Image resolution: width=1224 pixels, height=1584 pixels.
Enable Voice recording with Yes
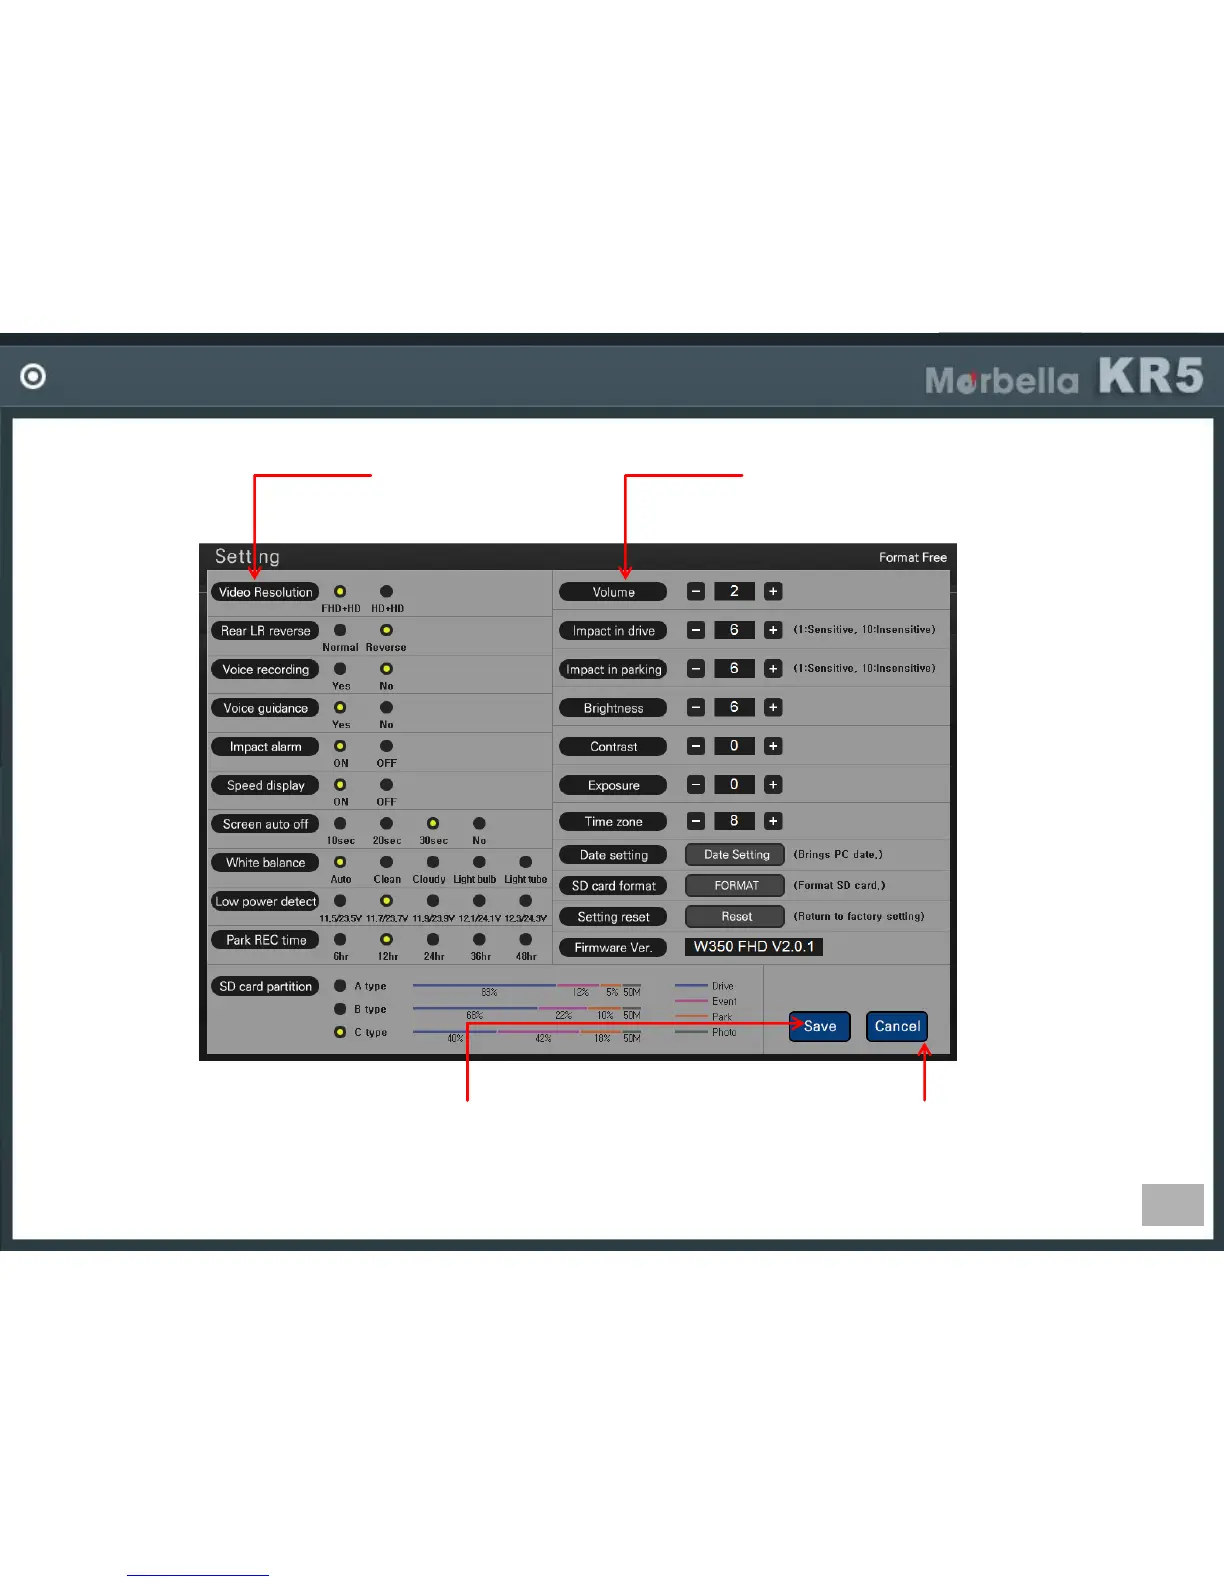tap(340, 668)
